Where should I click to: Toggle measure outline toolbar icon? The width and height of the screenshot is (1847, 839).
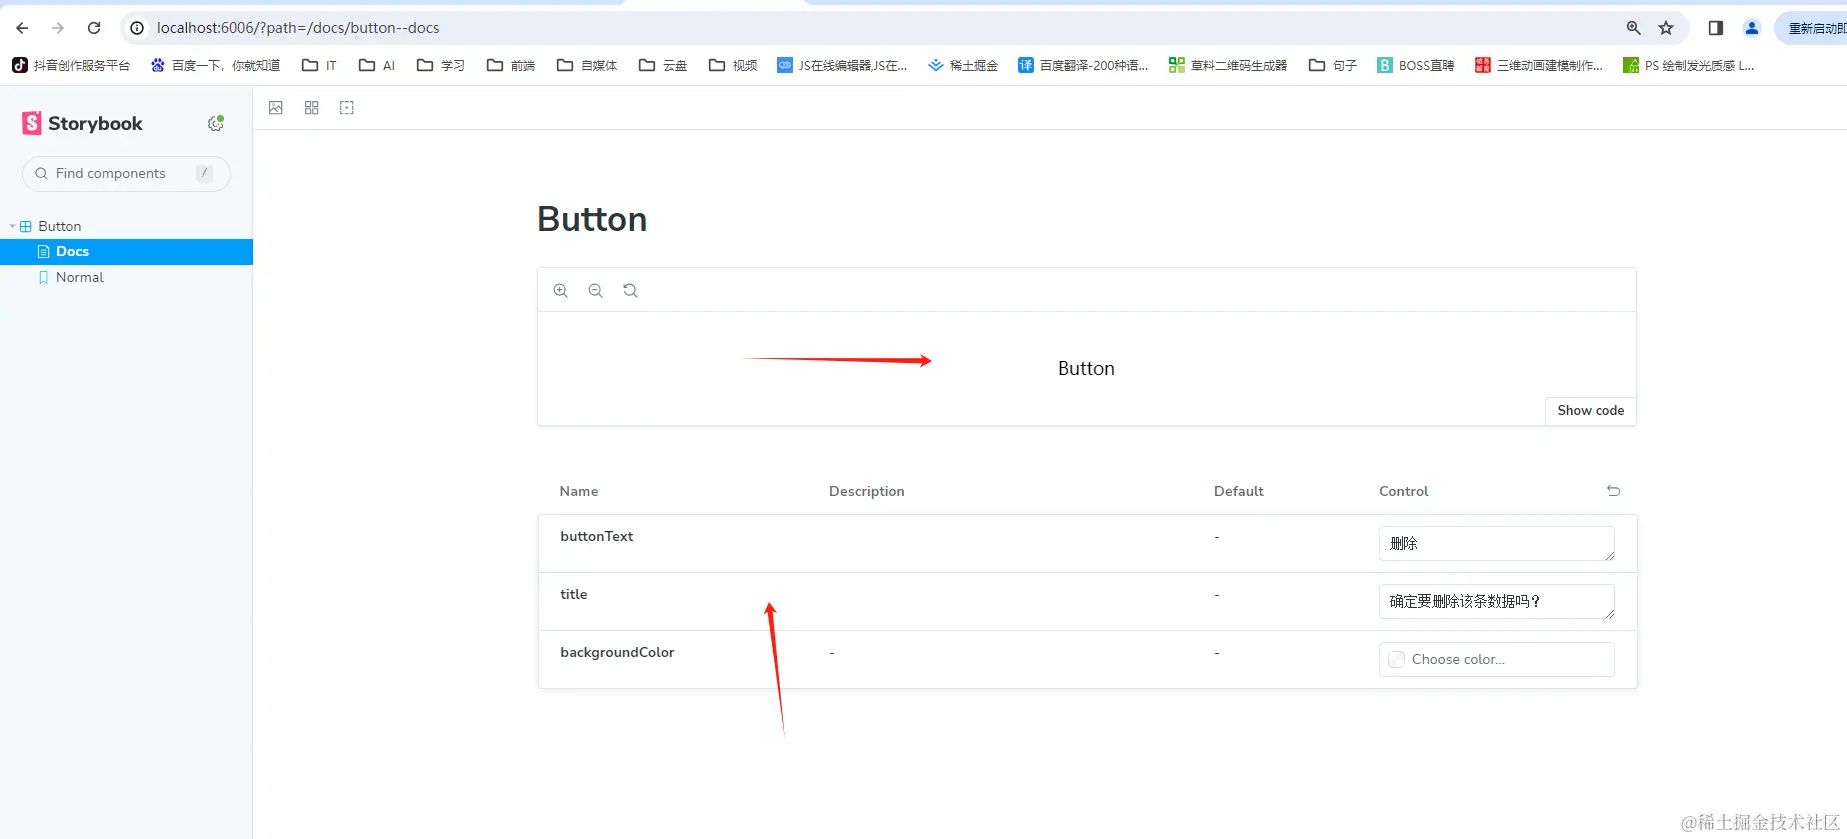pyautogui.click(x=347, y=108)
